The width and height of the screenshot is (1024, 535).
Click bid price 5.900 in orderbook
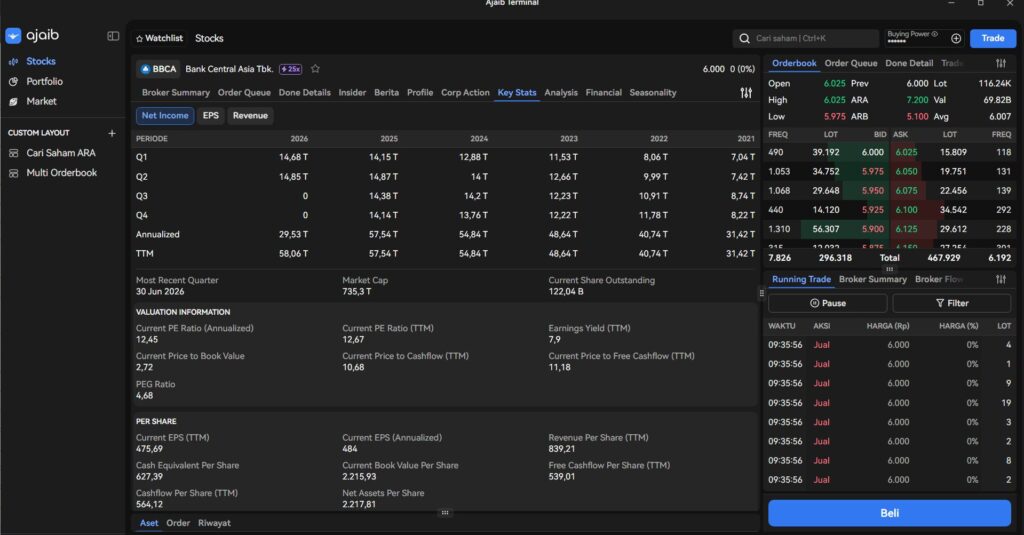[x=872, y=229]
